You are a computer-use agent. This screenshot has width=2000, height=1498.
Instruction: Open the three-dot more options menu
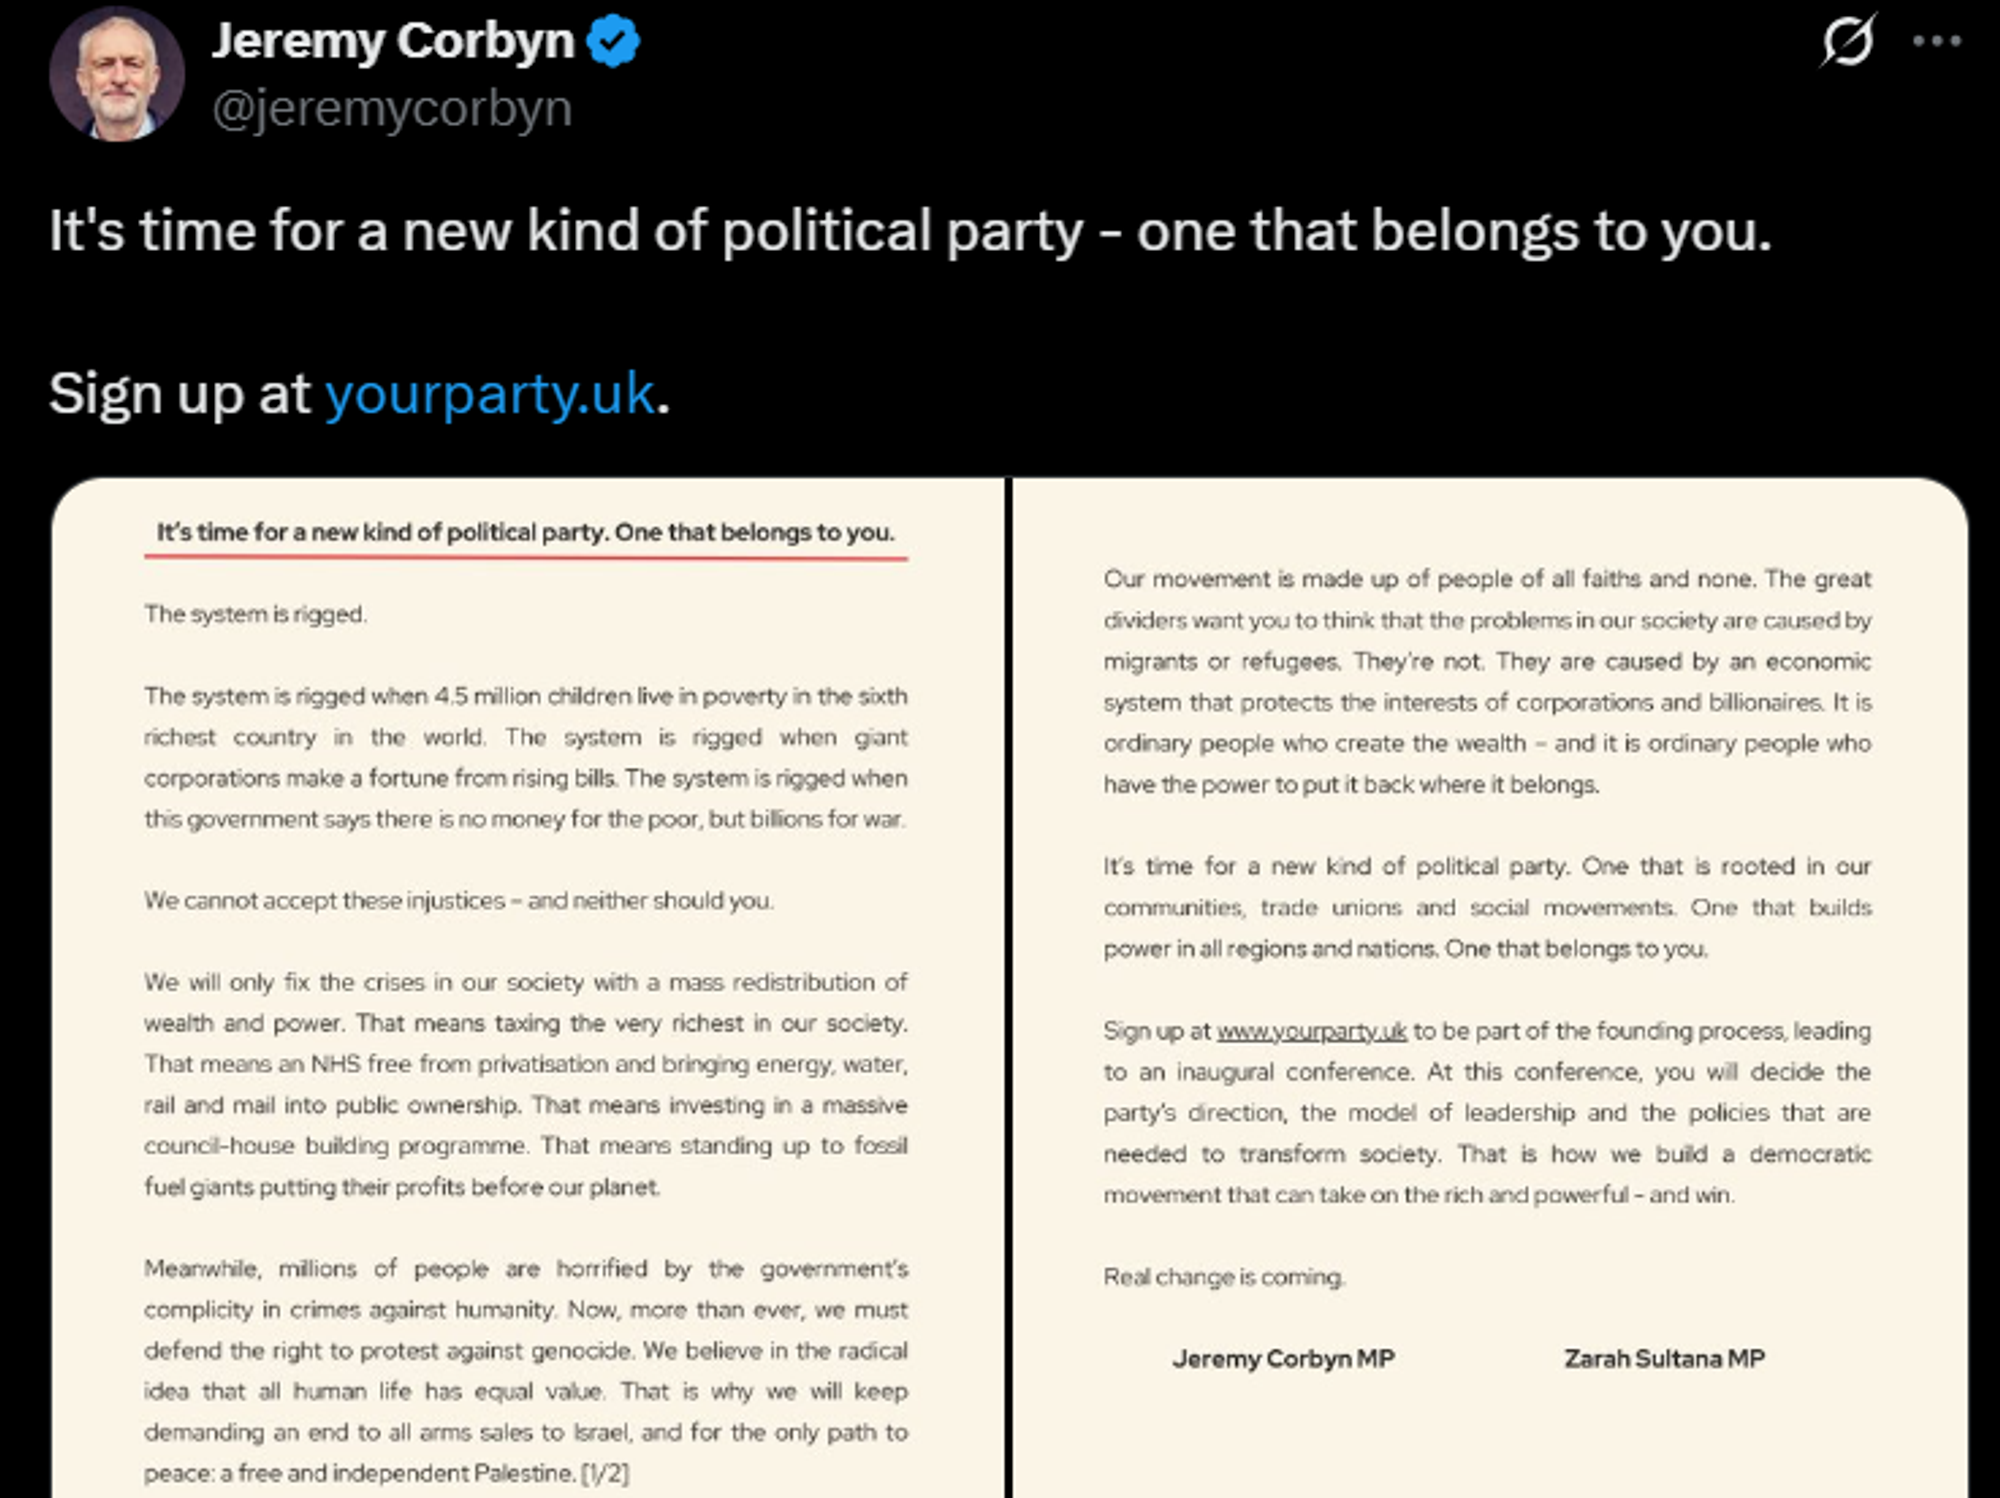(1936, 41)
